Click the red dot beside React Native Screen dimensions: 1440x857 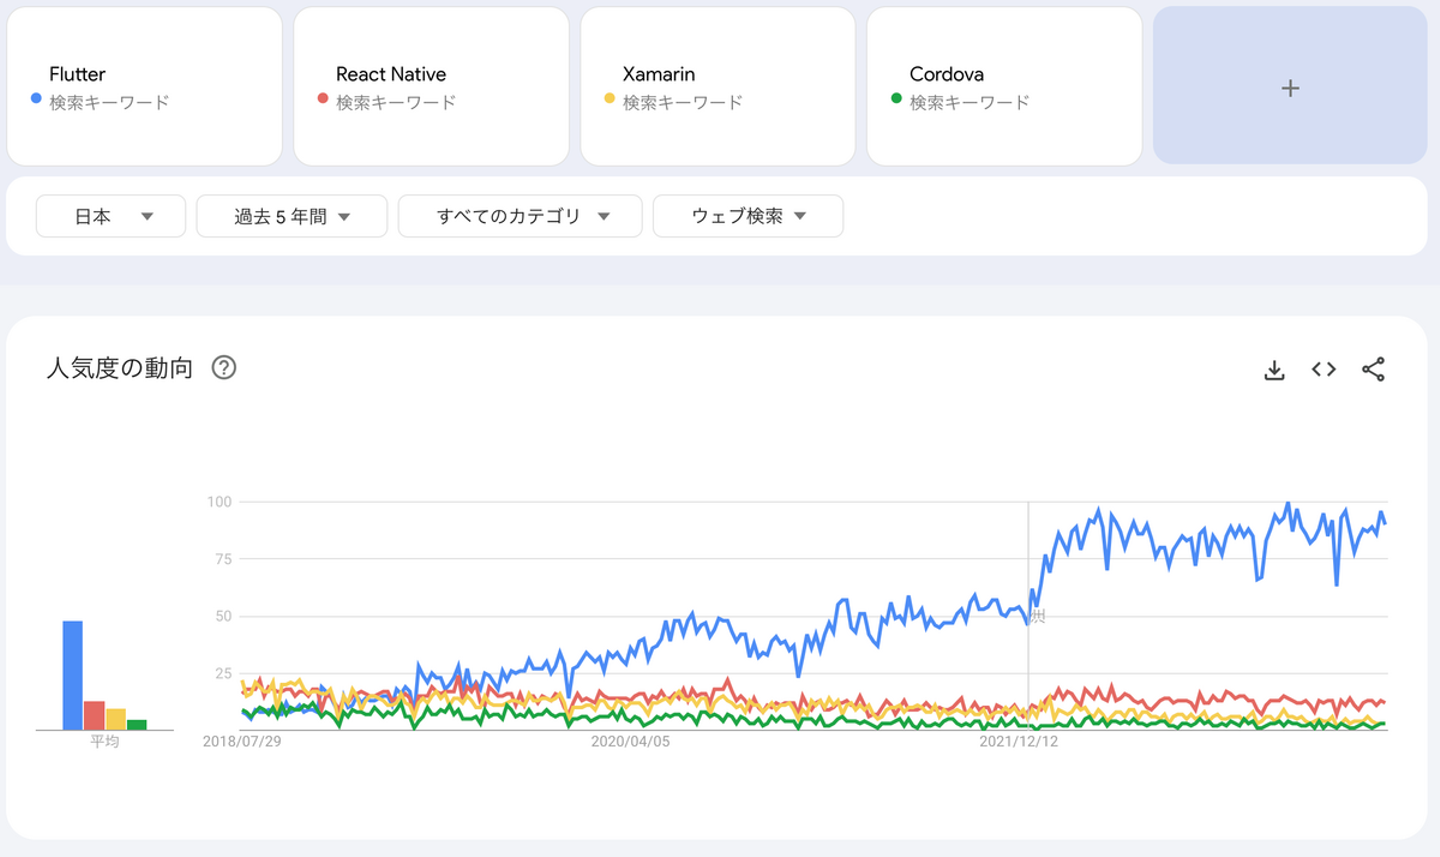tap(323, 98)
